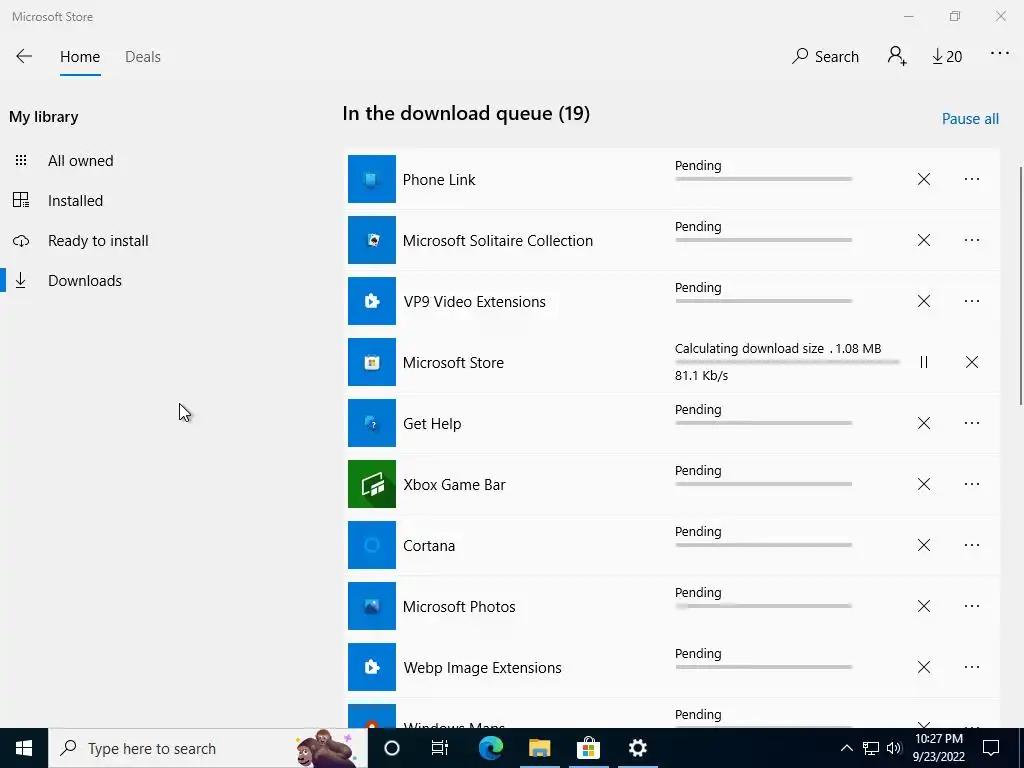Click the Phone Link app name
Image resolution: width=1024 pixels, height=768 pixels.
439,180
